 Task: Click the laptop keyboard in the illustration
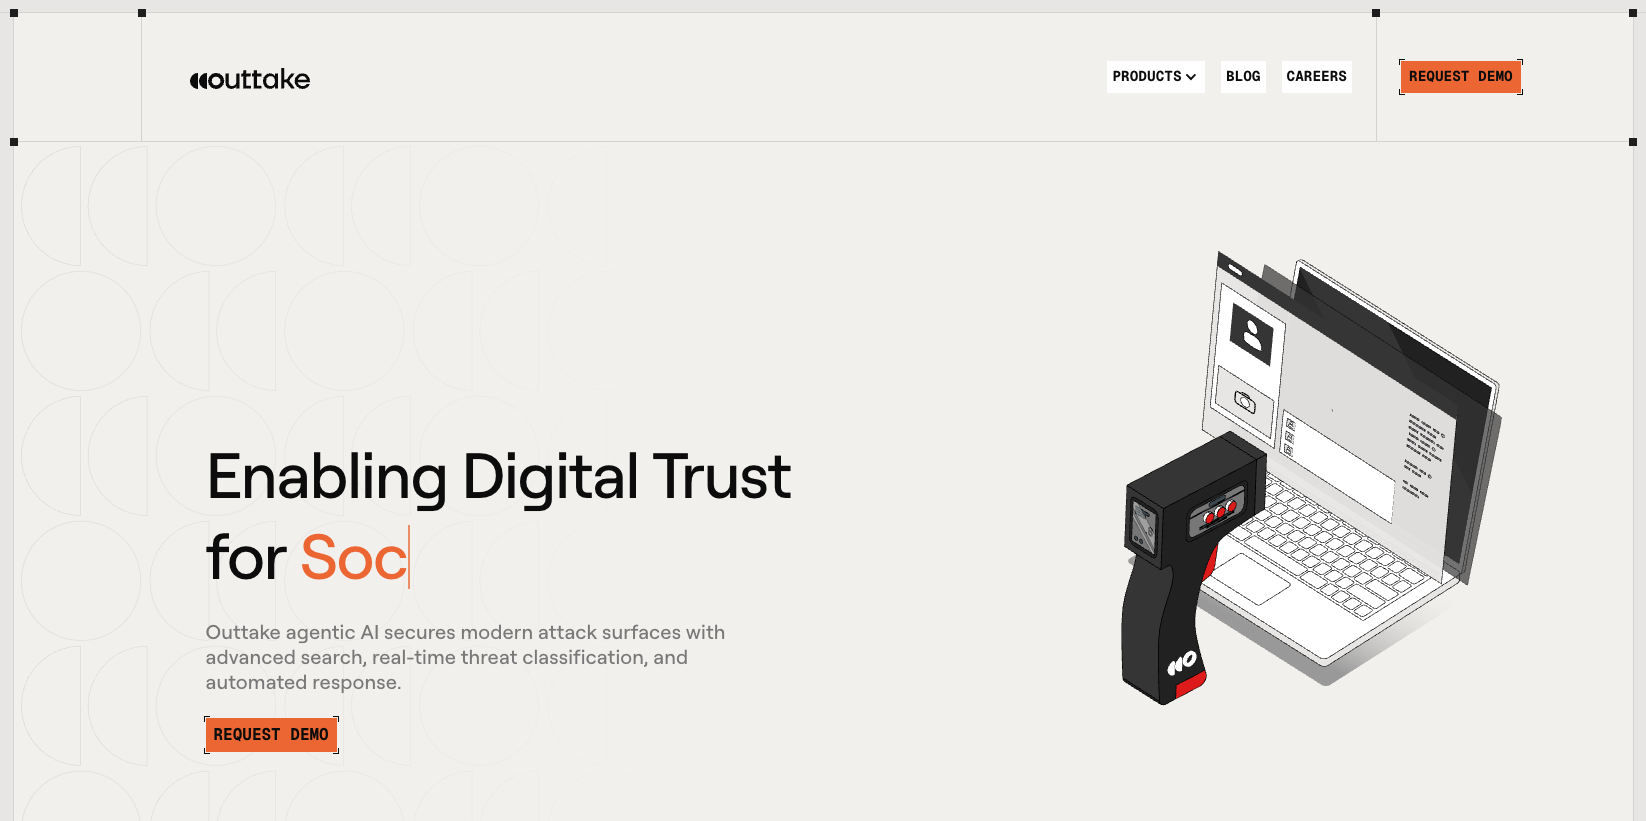[1330, 545]
